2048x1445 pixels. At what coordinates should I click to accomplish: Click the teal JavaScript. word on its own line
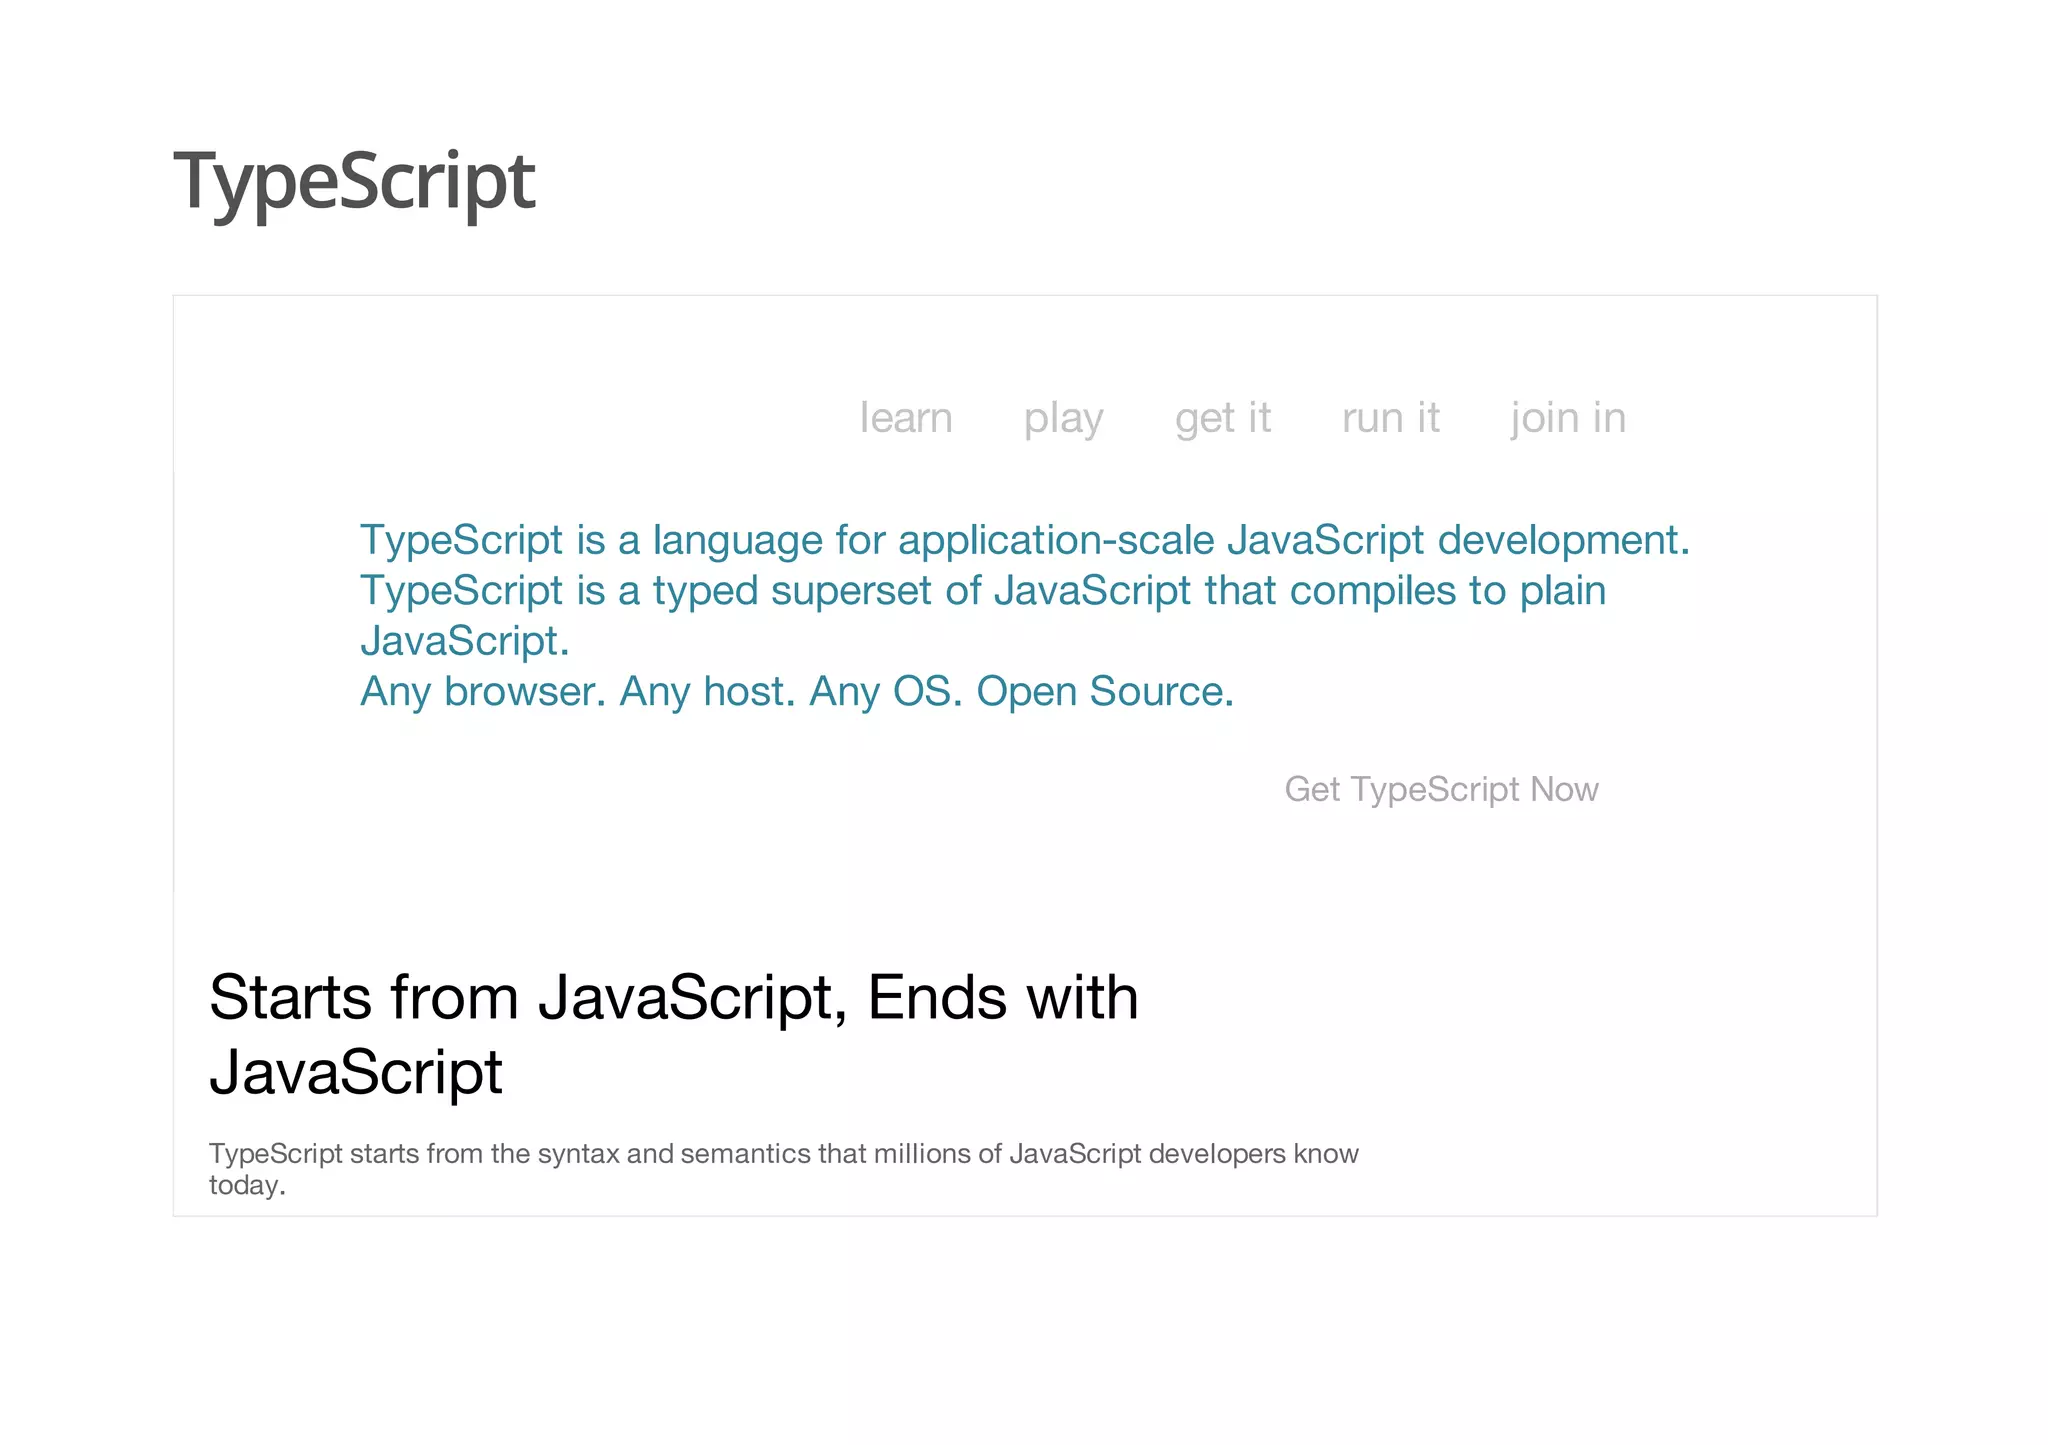[x=464, y=641]
